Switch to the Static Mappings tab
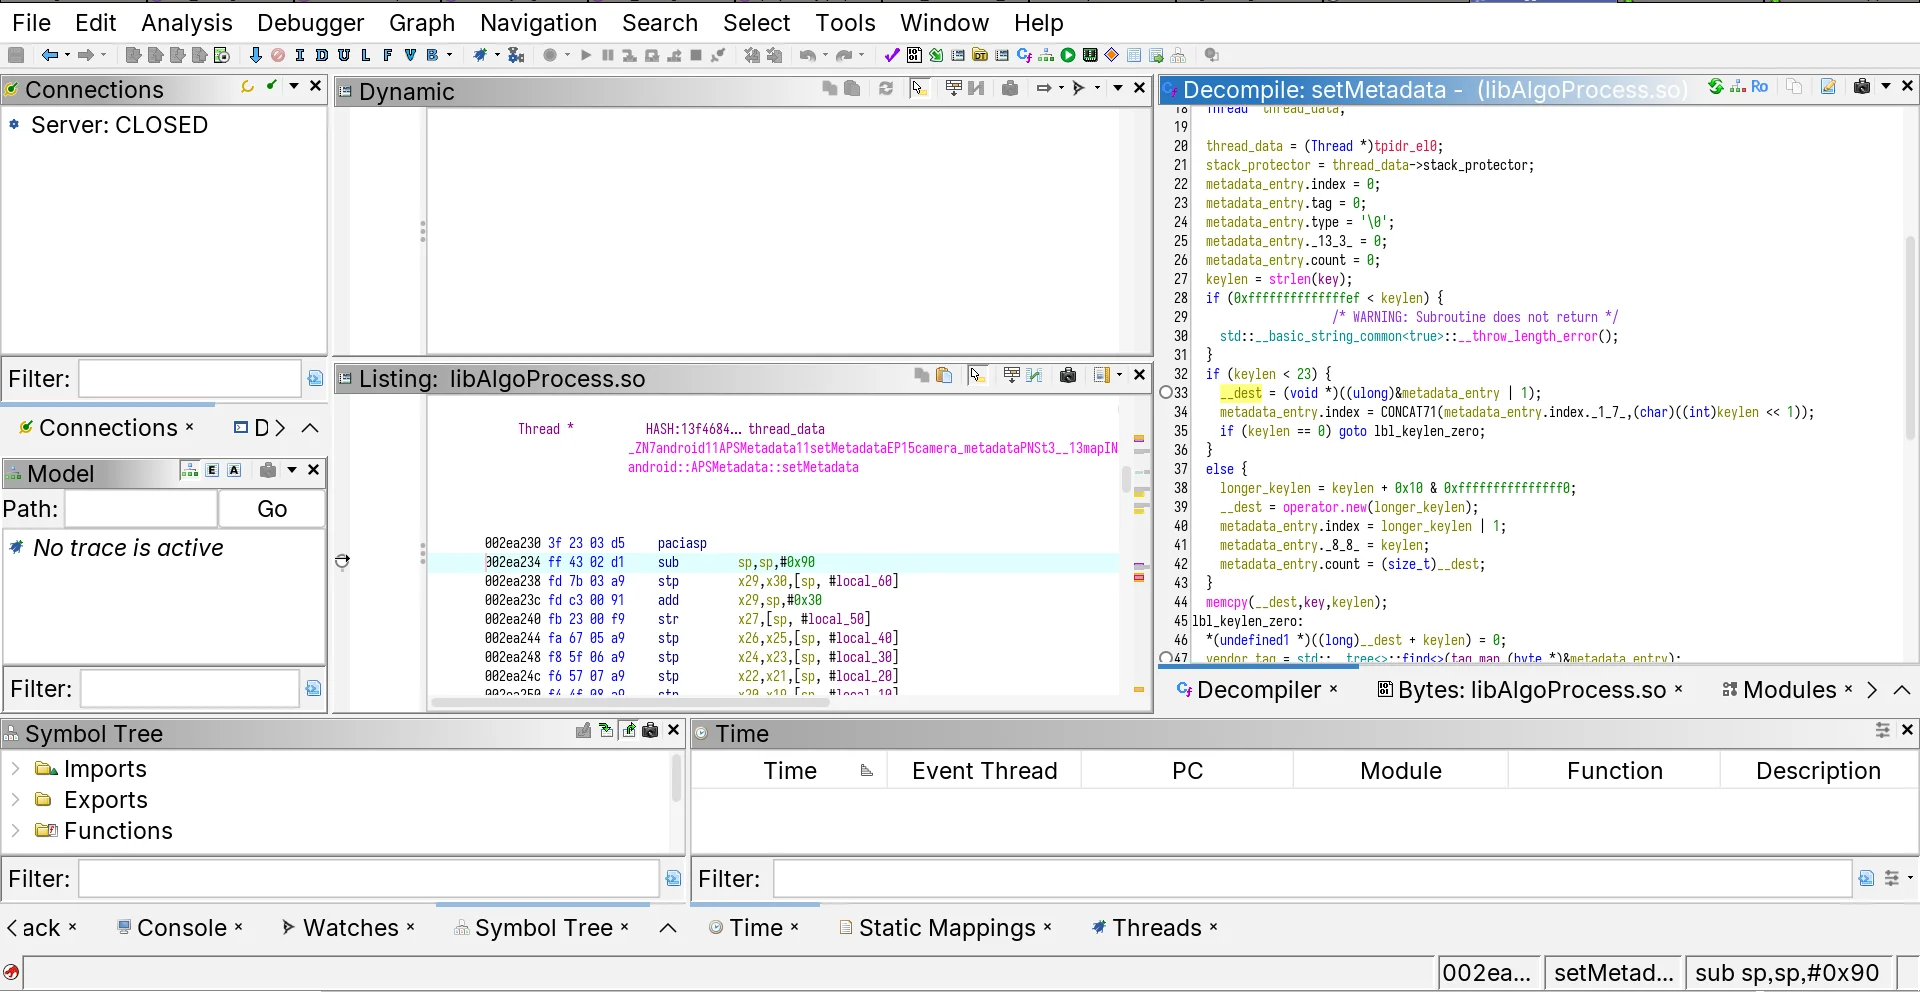 click(946, 927)
